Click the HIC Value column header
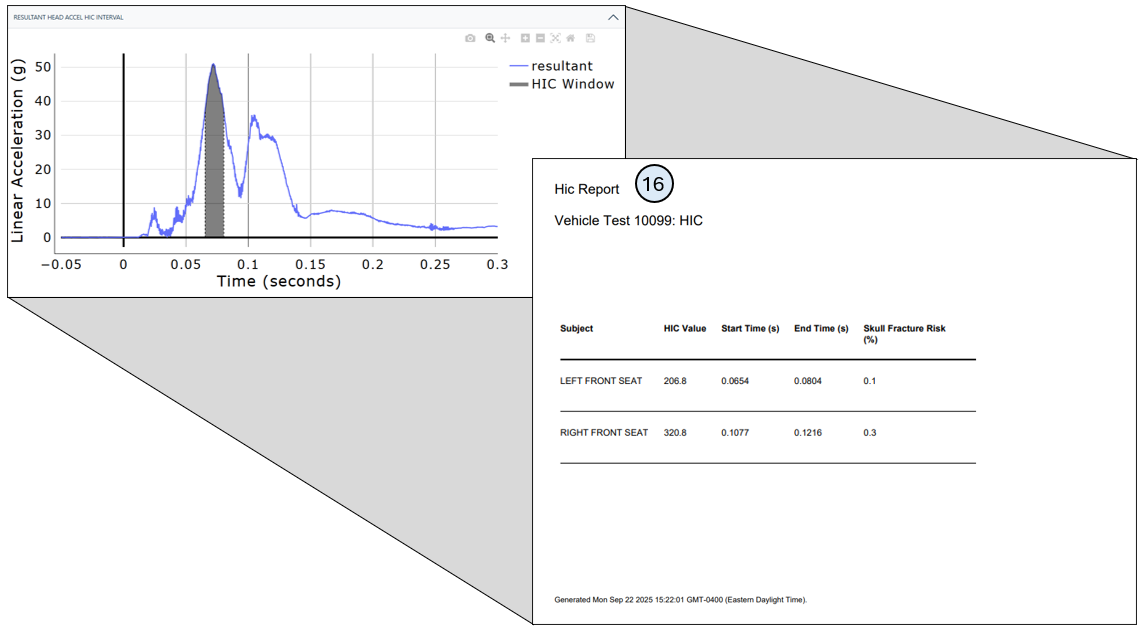Screen dimensions: 1143x633 [684, 328]
